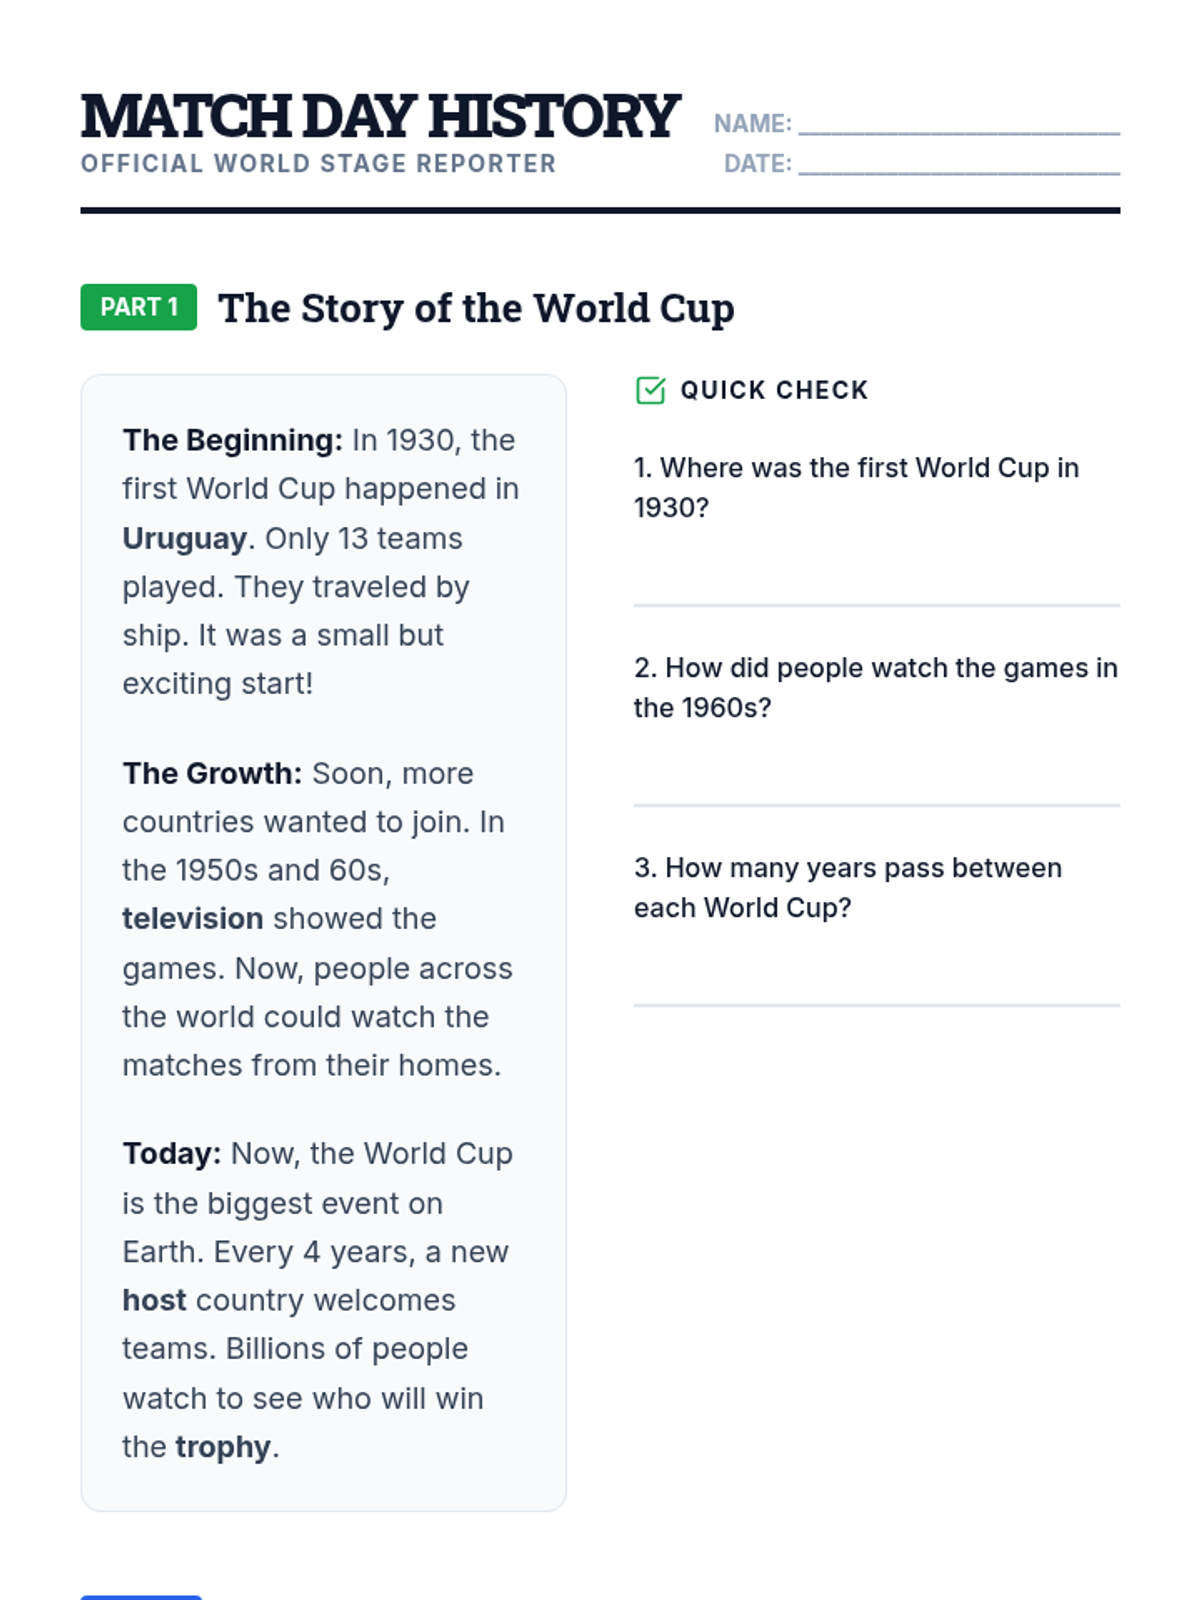Click the bold word host

tap(154, 1300)
